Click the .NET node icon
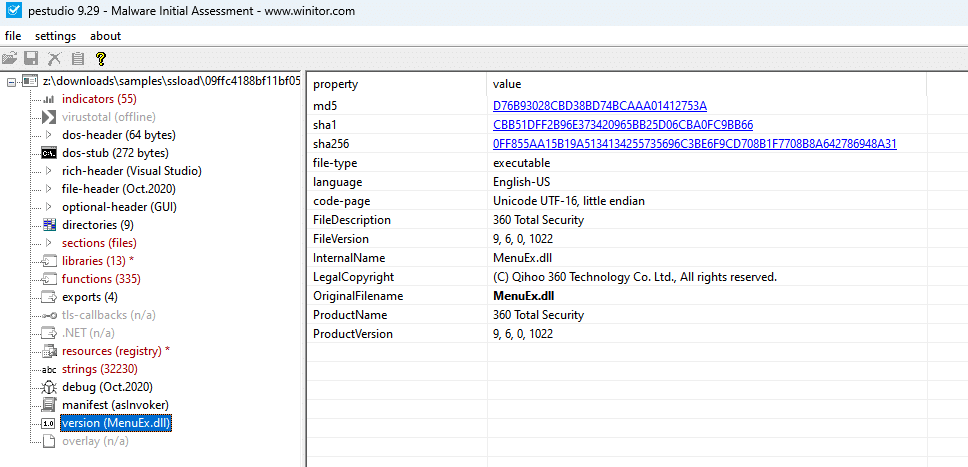Viewport: 968px width, 467px height. [x=49, y=333]
